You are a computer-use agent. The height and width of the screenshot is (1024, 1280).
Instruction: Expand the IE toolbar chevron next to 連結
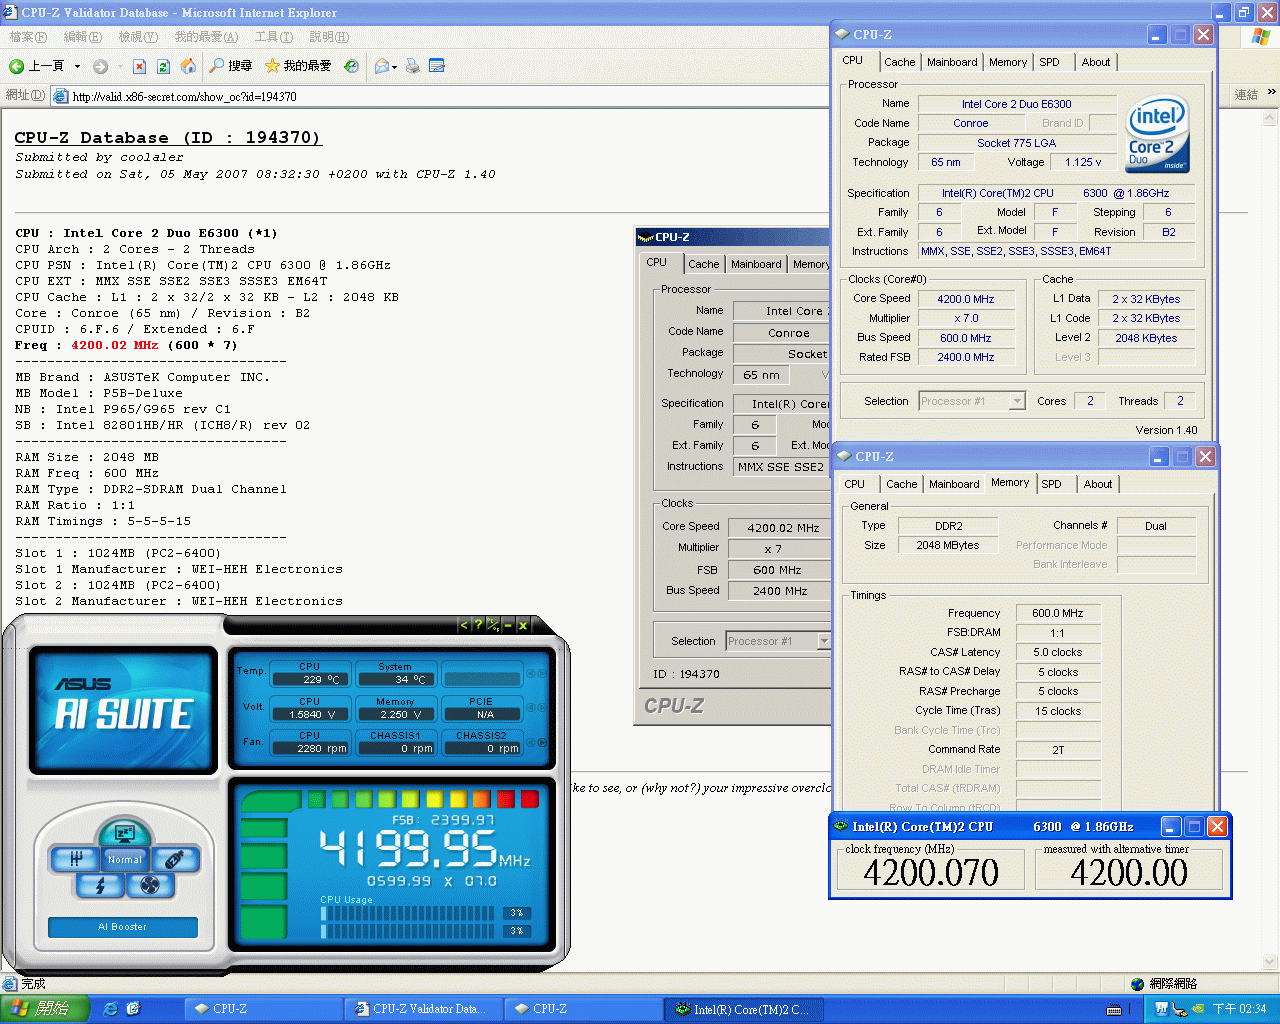tap(1271, 92)
